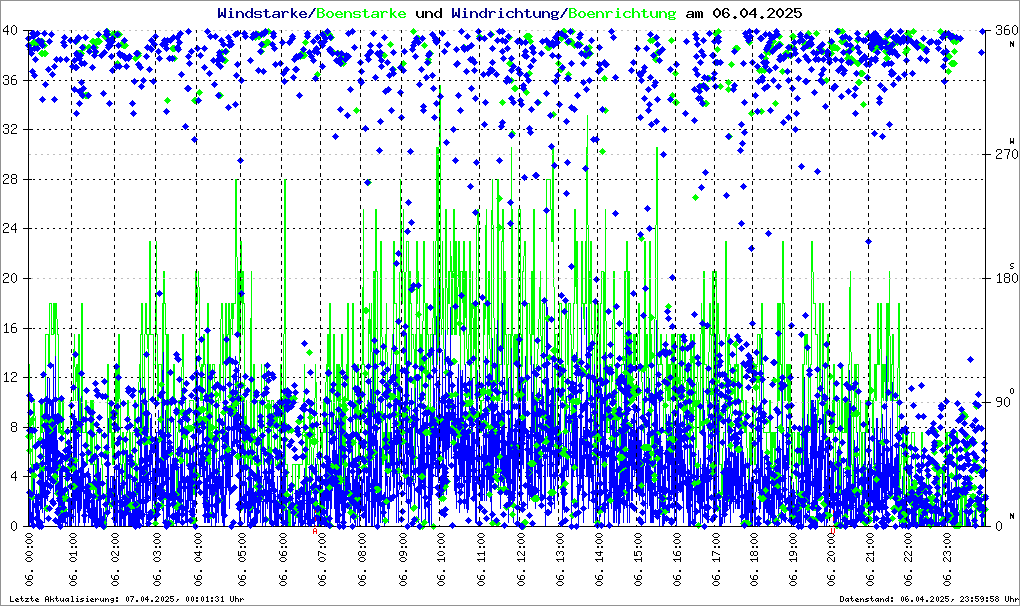Image resolution: width=1020 pixels, height=606 pixels.
Task: Click the '06. 23:00' time axis label
Action: click(x=947, y=559)
